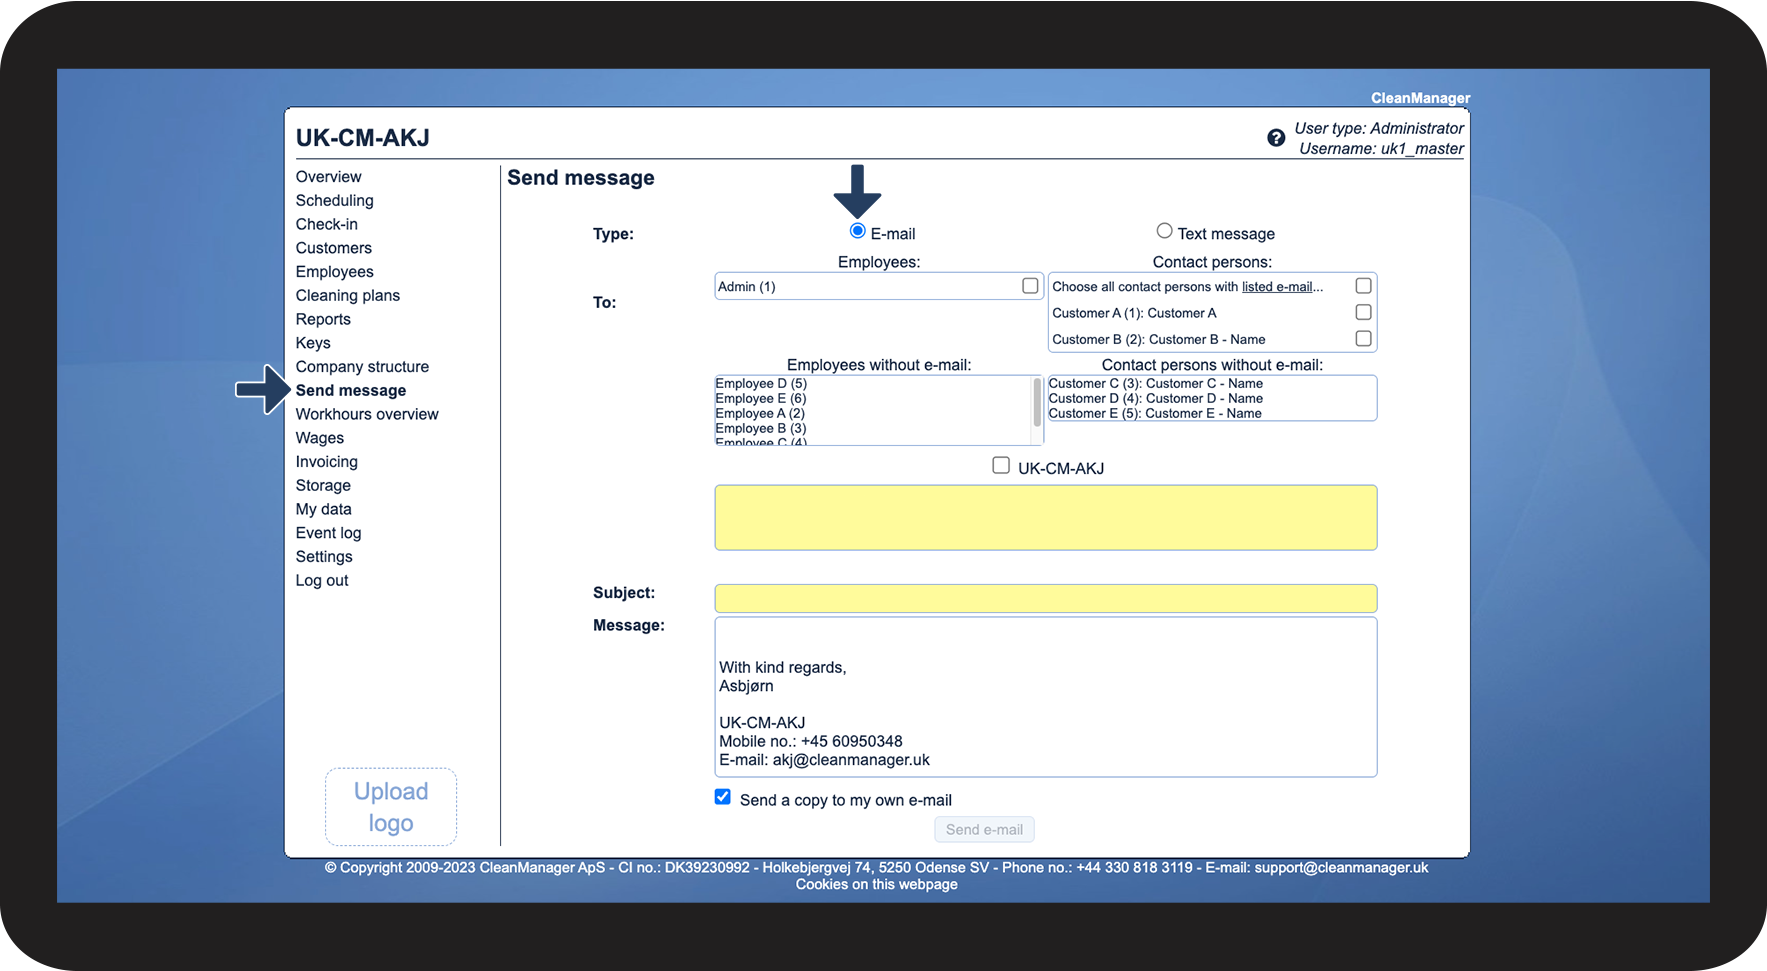Uncheck 'Send a copy to my own e-mail'
1767x971 pixels.
pos(723,797)
